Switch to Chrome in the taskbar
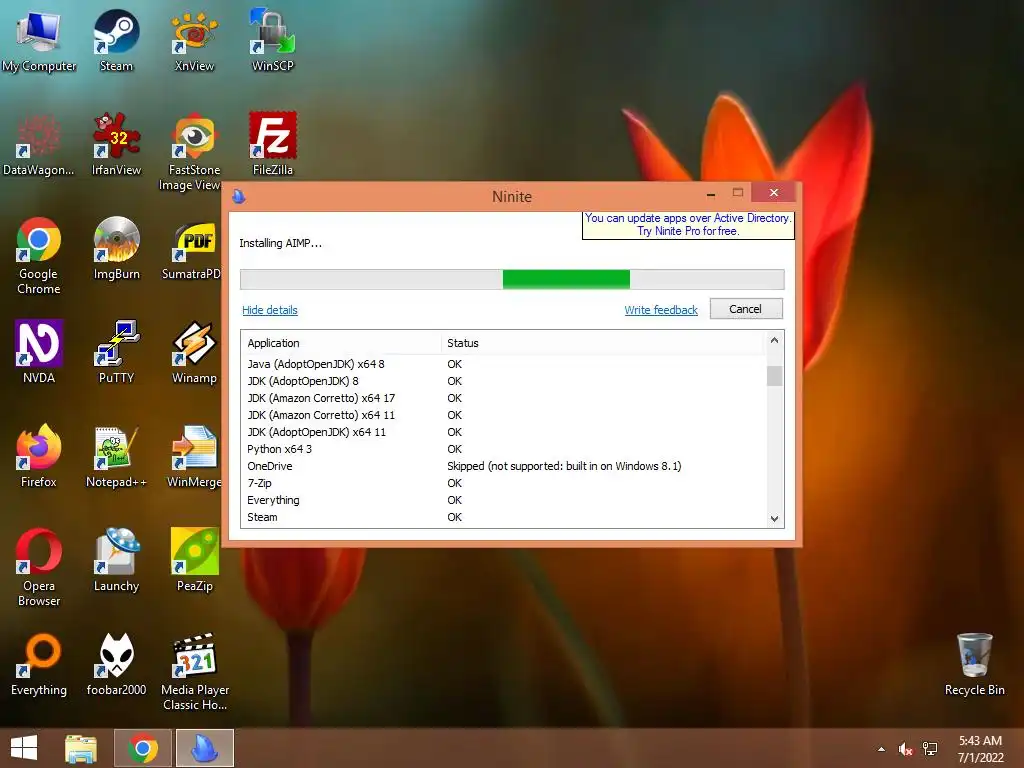Viewport: 1024px width, 768px height. coord(142,748)
